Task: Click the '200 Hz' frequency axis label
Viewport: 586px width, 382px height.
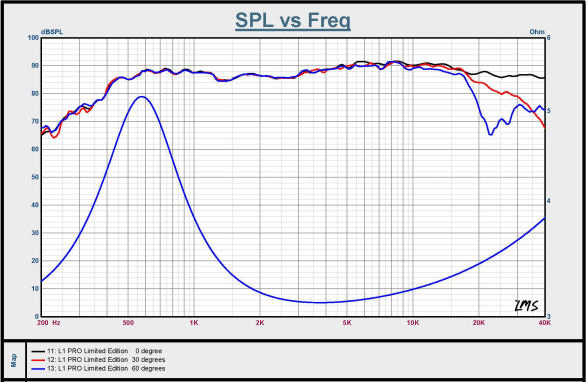Action: pos(49,323)
